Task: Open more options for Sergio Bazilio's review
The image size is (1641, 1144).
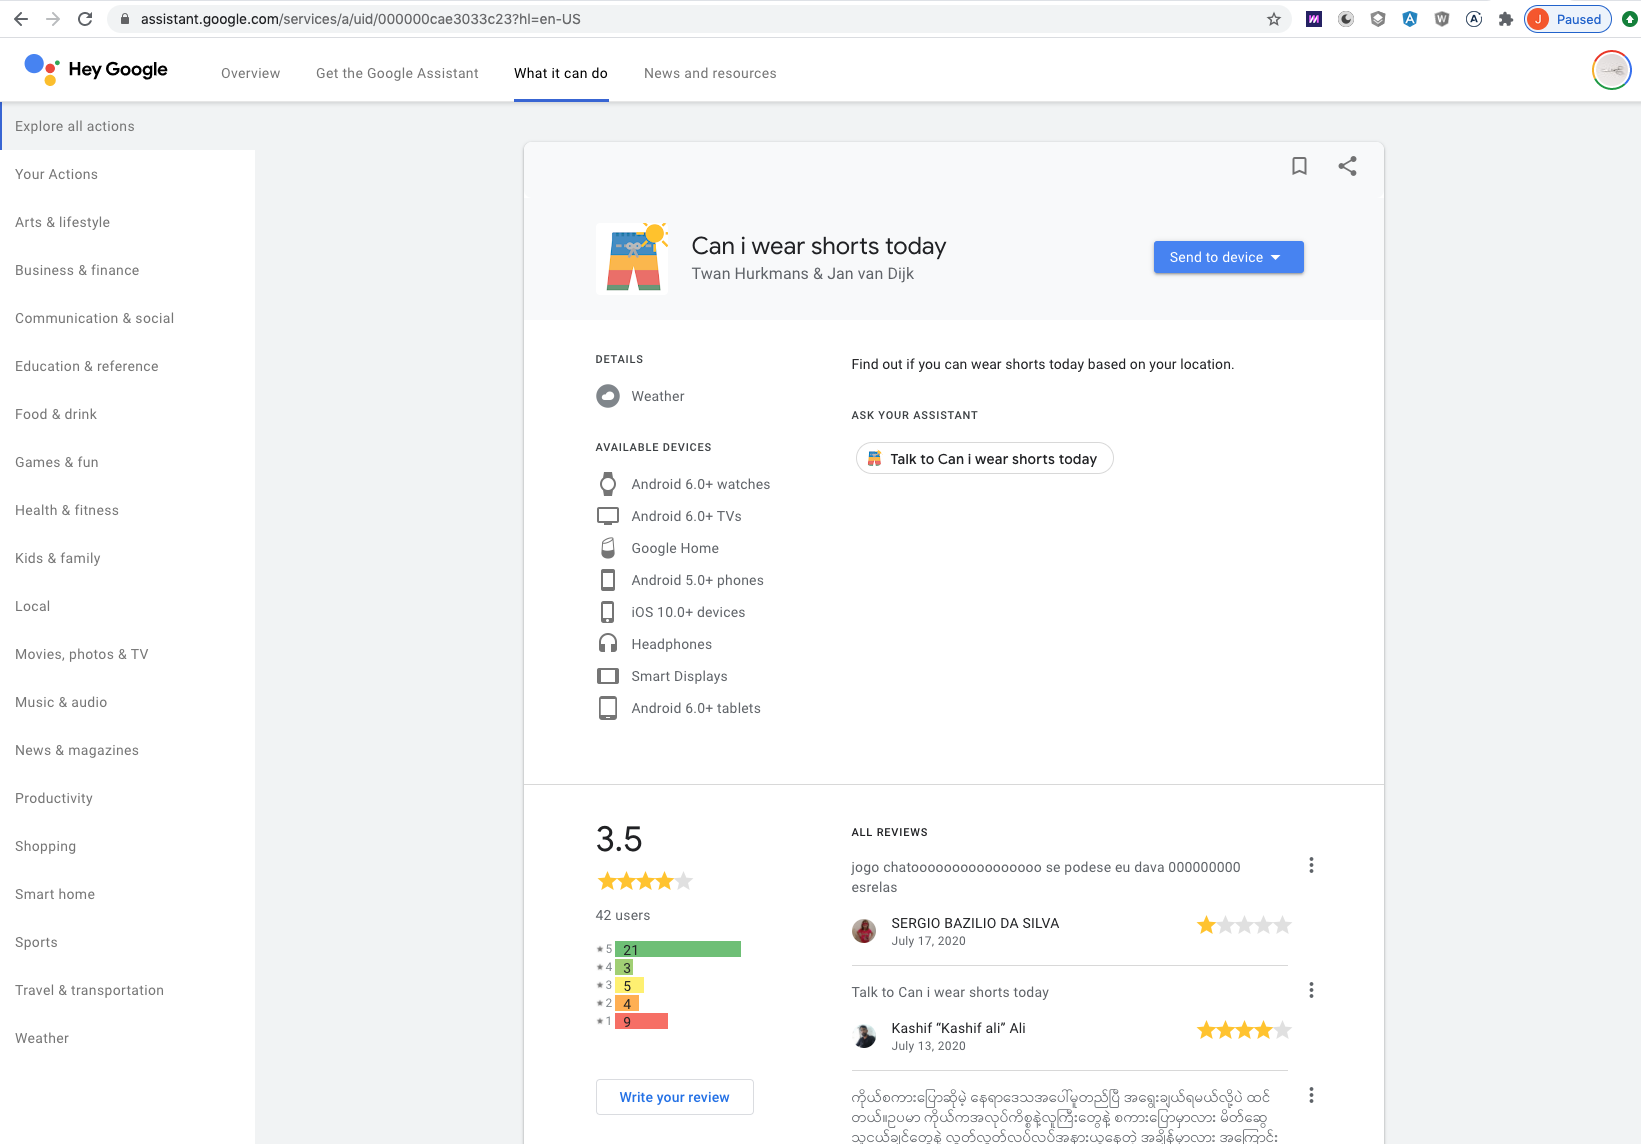Action: coord(1311,865)
